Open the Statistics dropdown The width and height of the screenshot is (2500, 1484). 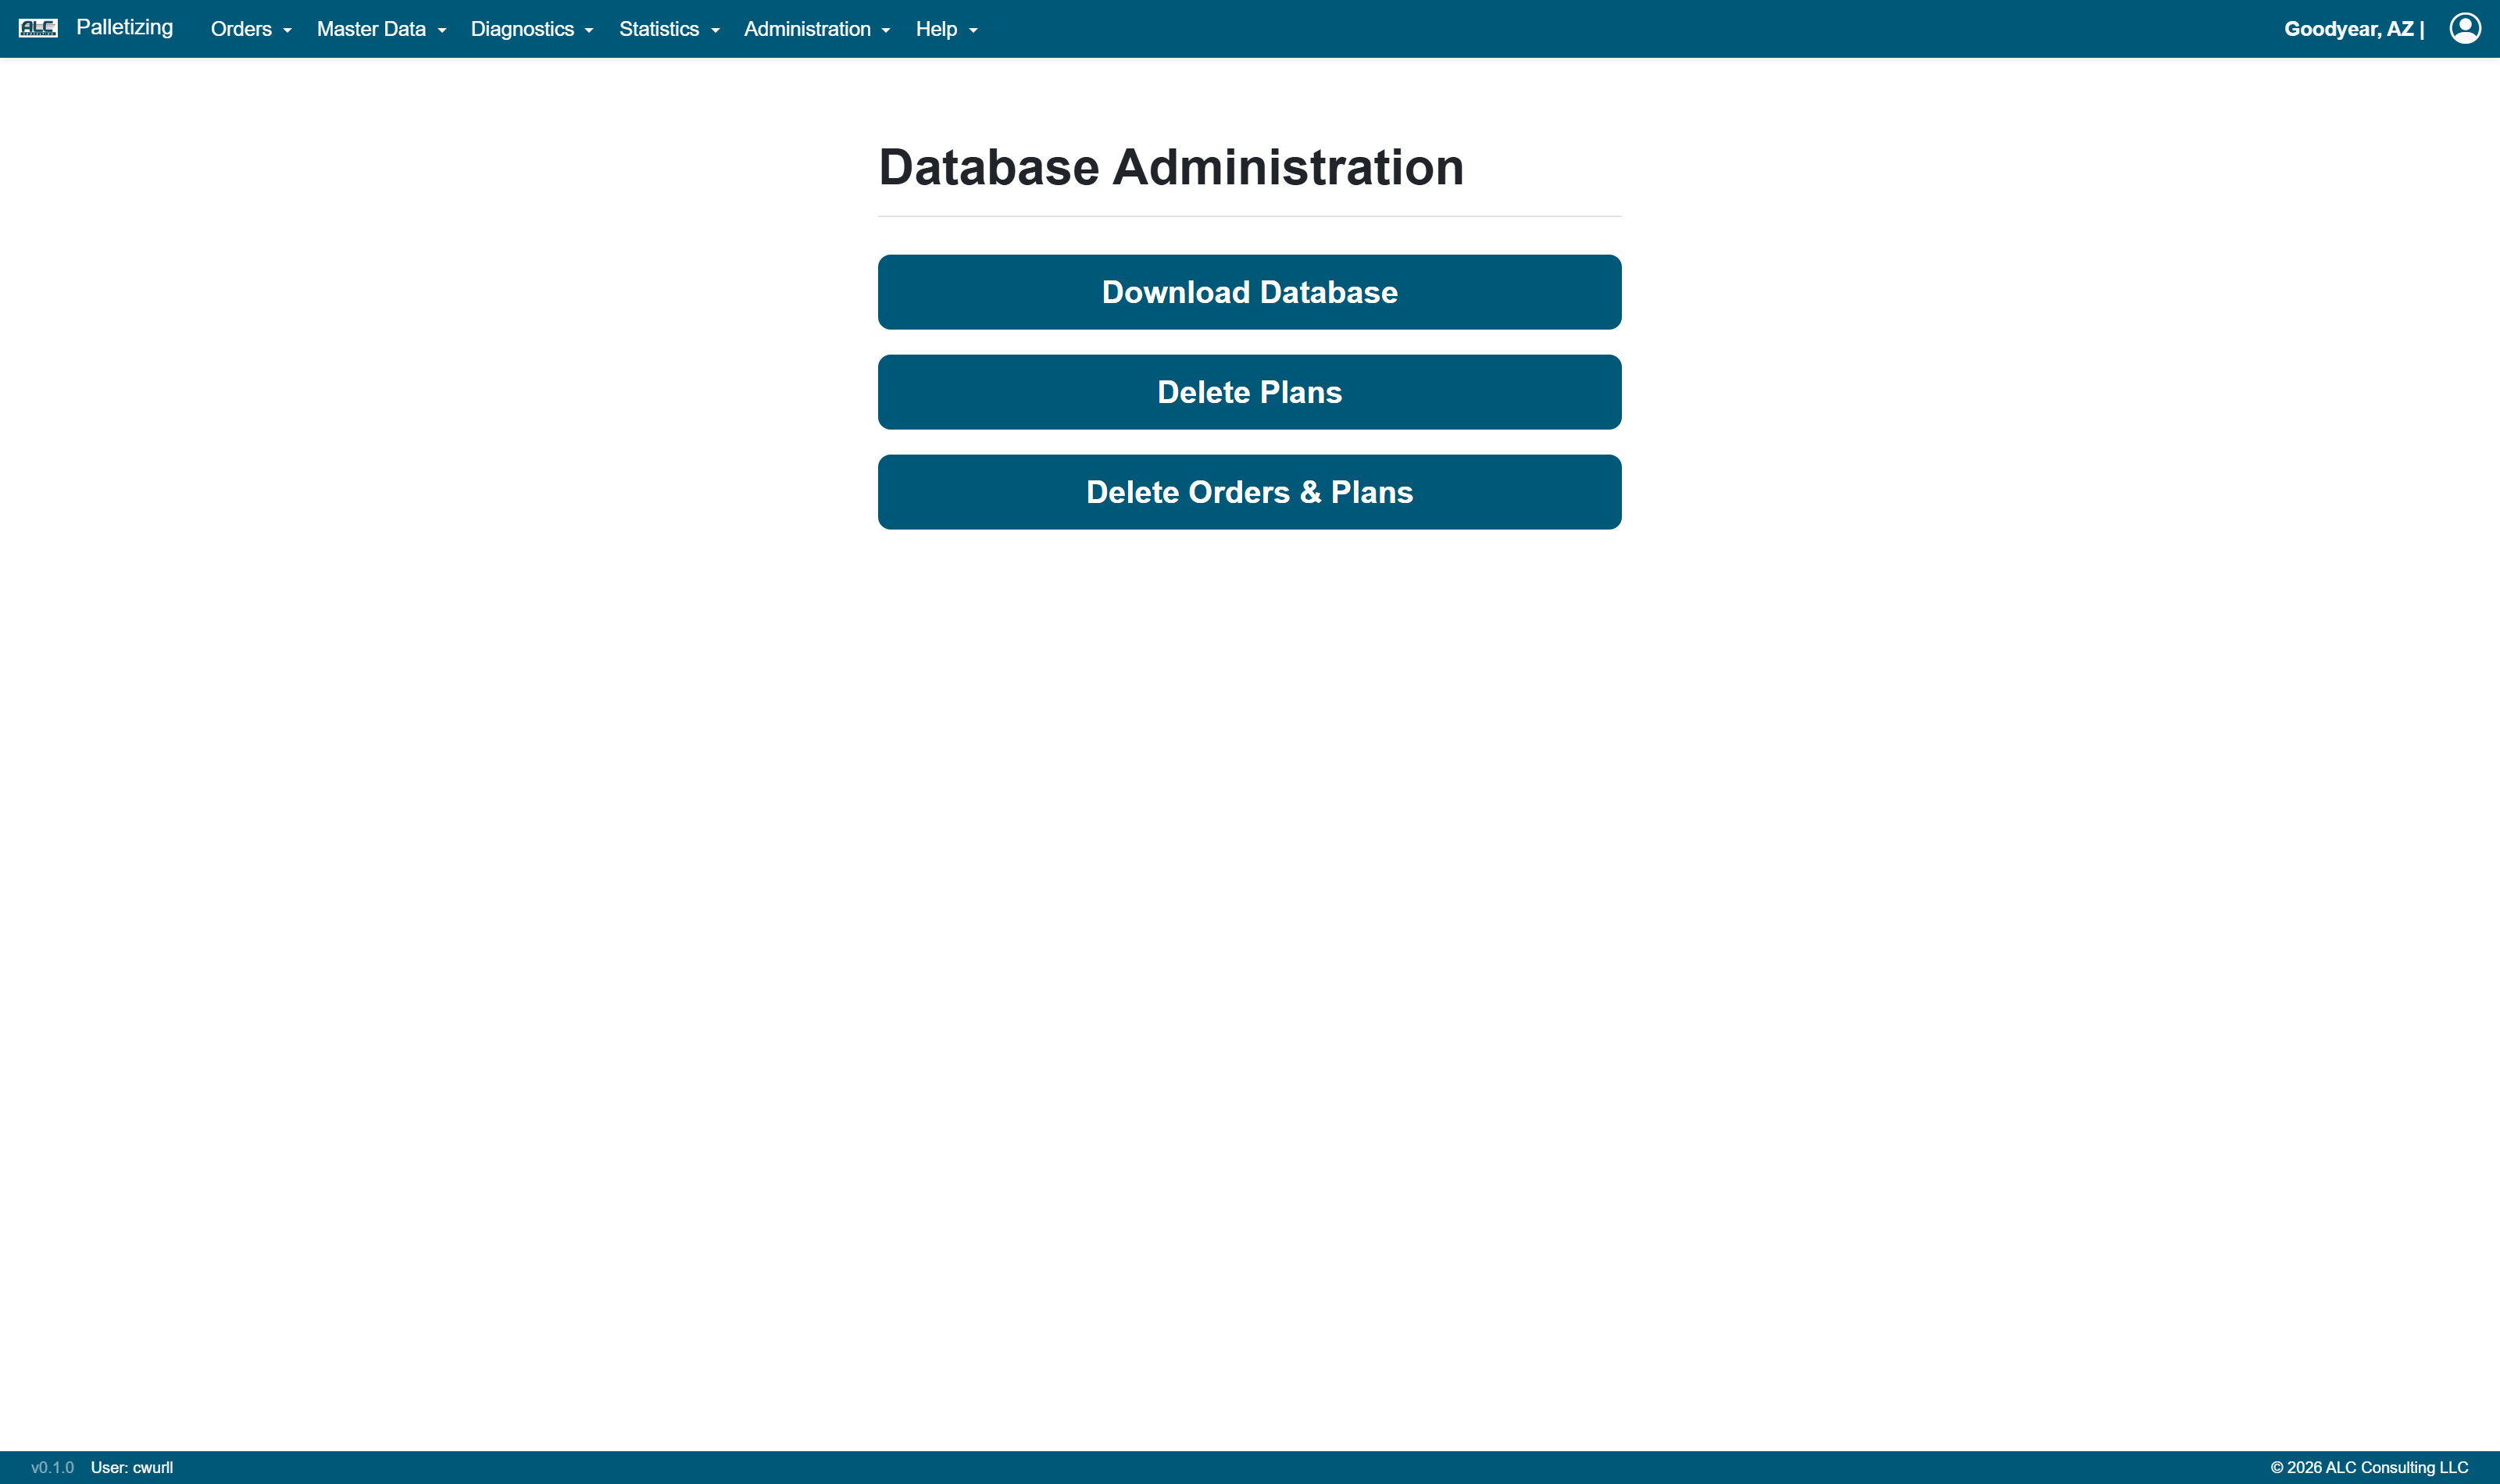point(669,29)
